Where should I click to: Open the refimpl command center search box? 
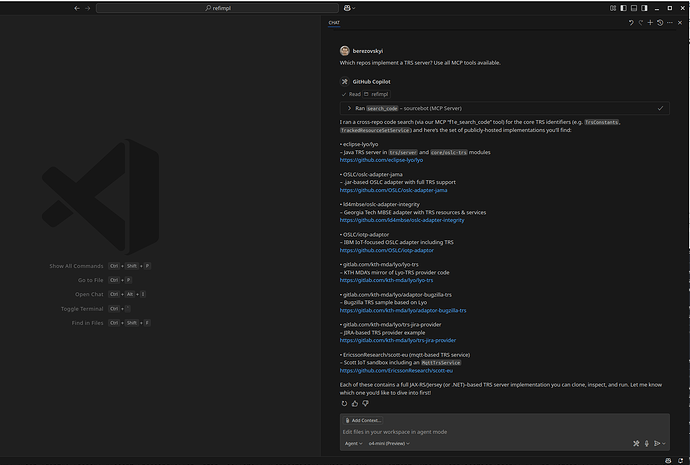pos(217,8)
